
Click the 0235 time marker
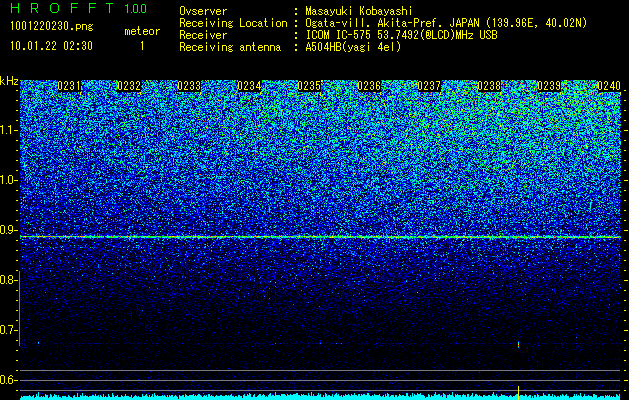[x=309, y=86]
